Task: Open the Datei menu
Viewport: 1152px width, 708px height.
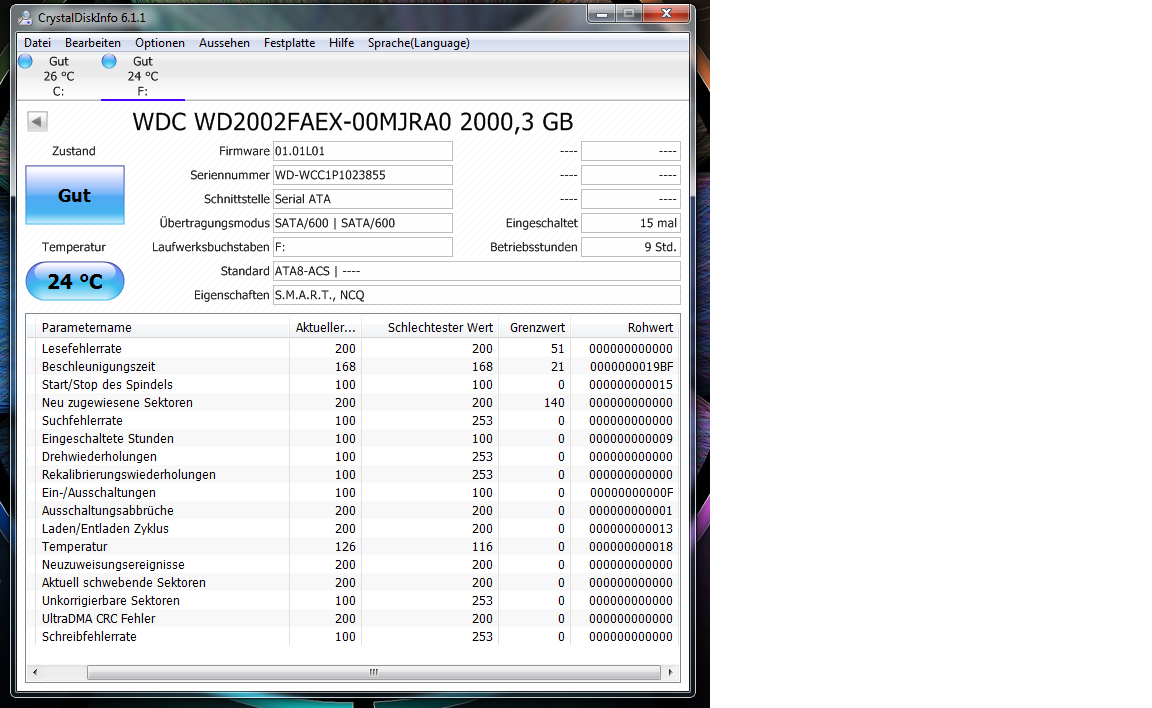Action: point(37,43)
